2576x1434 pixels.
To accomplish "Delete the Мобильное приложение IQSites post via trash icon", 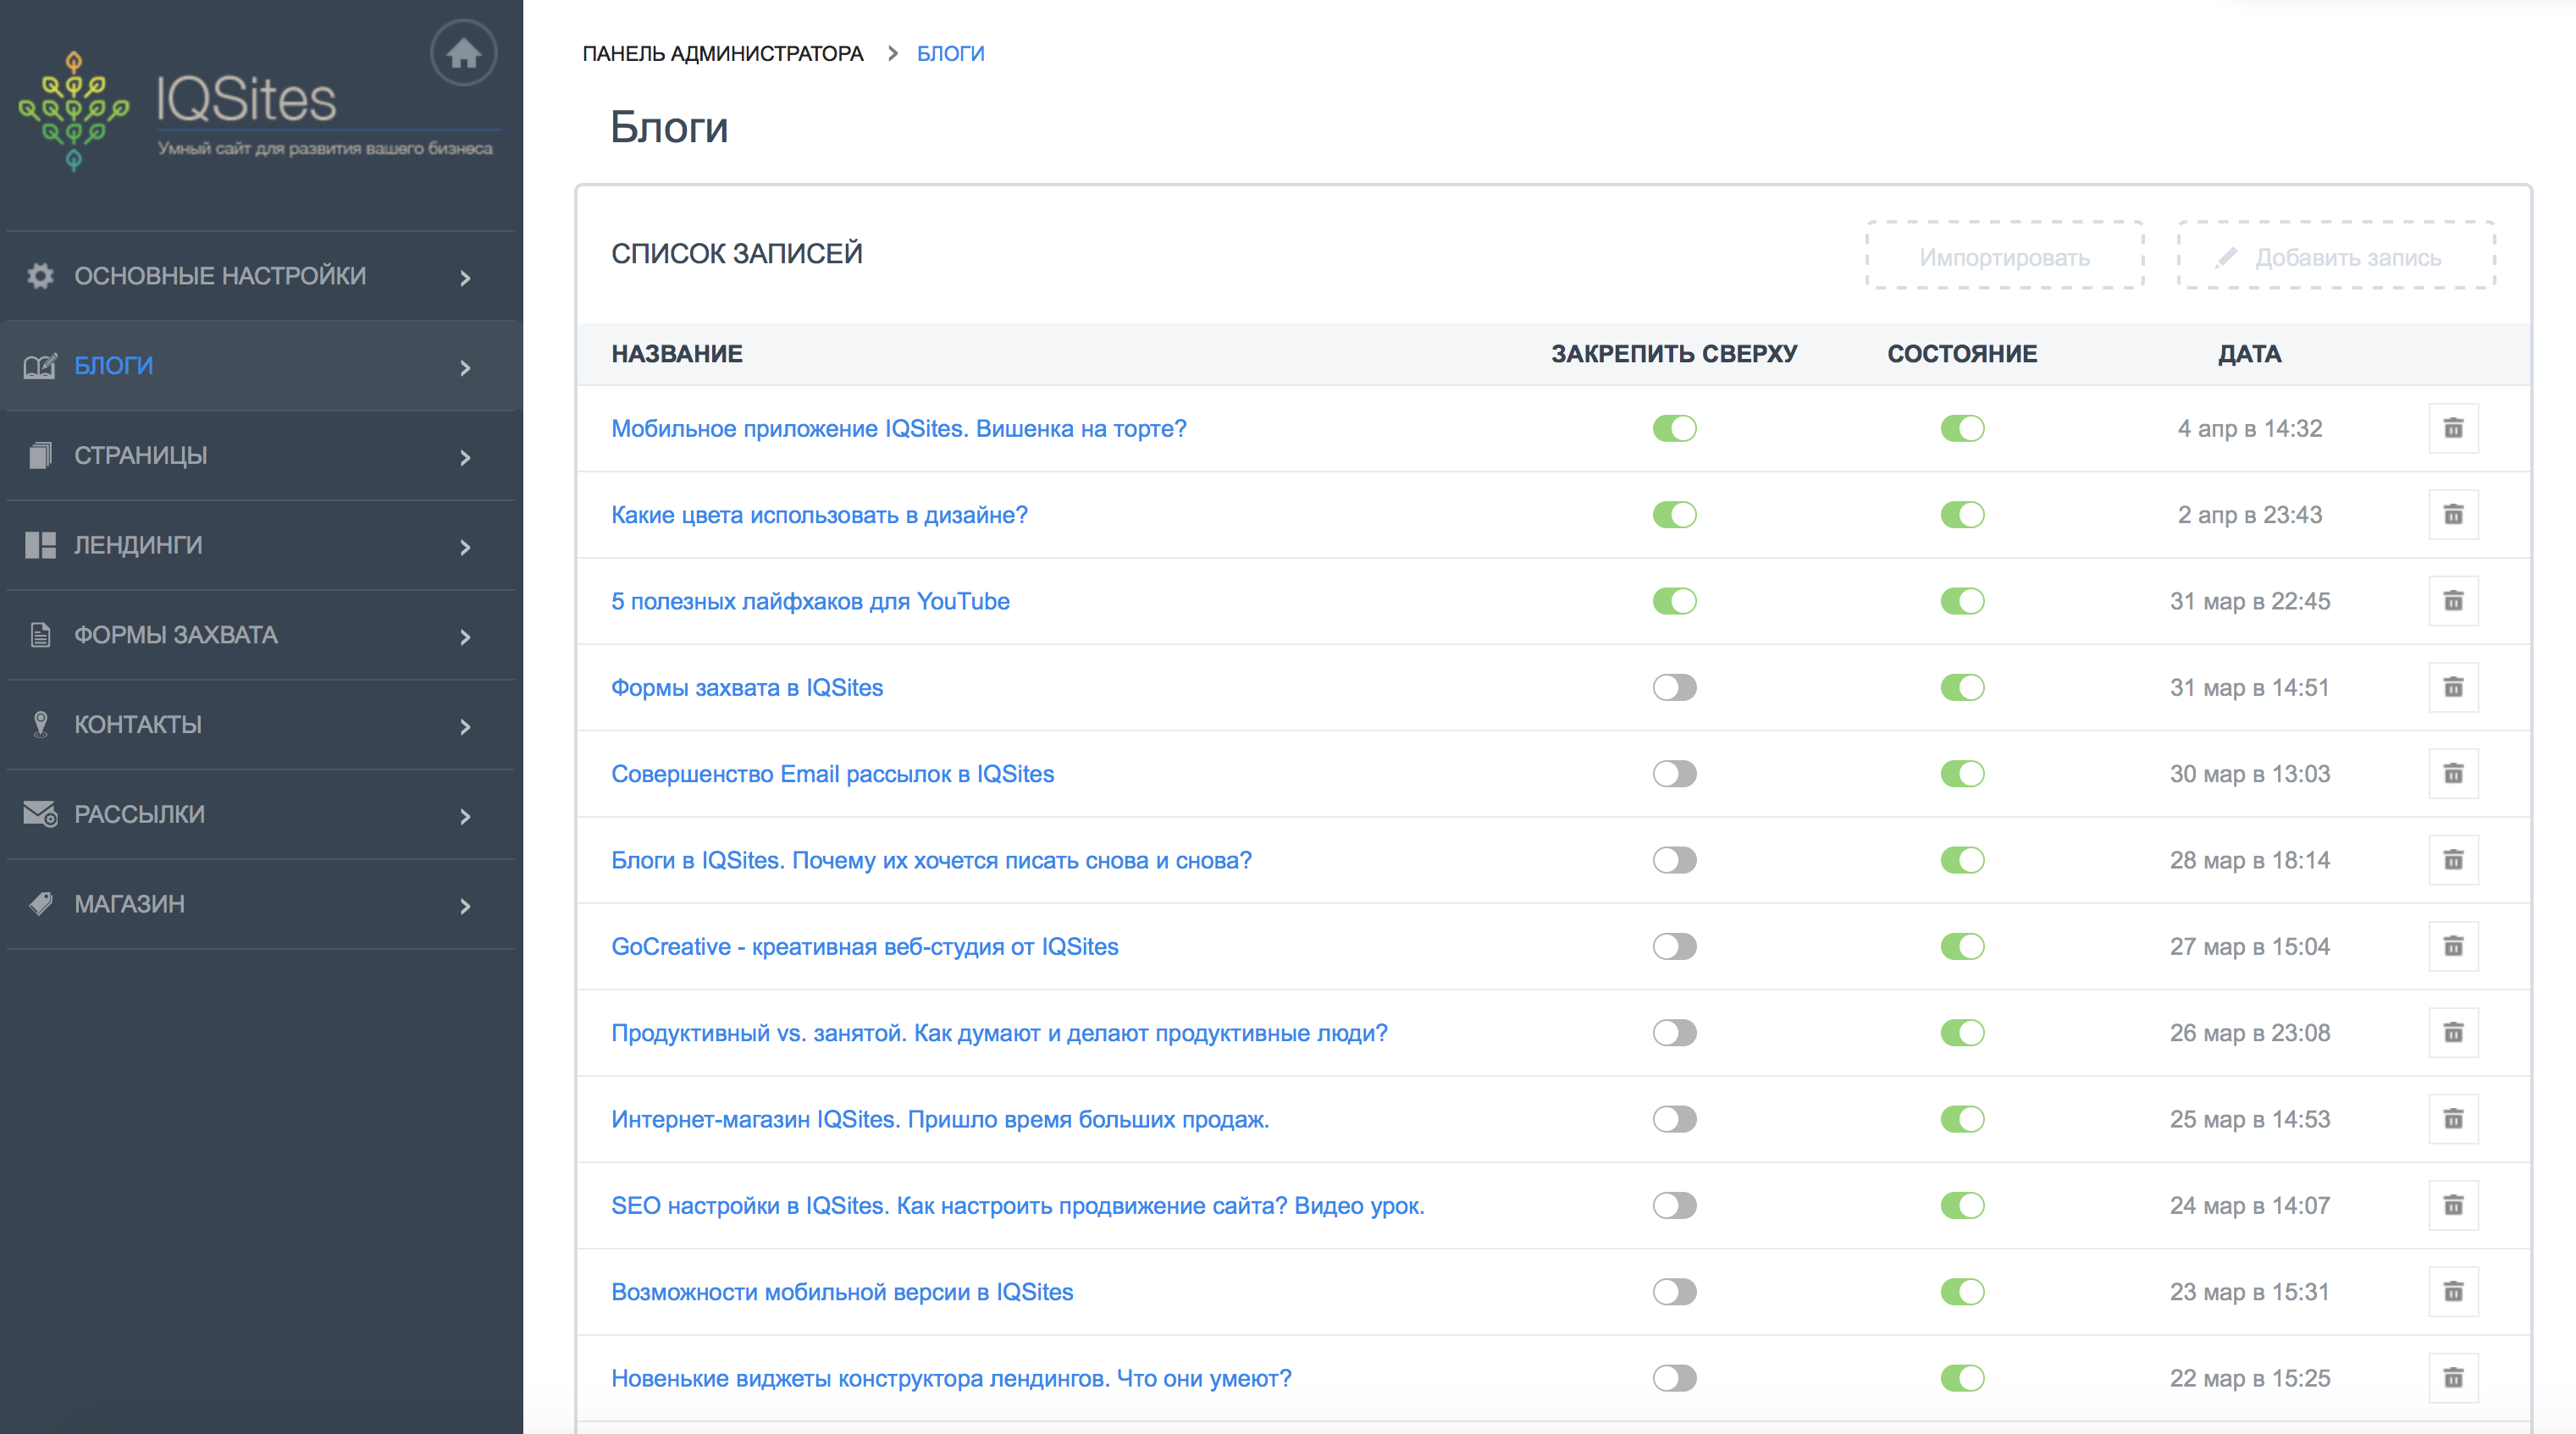I will (x=2453, y=428).
